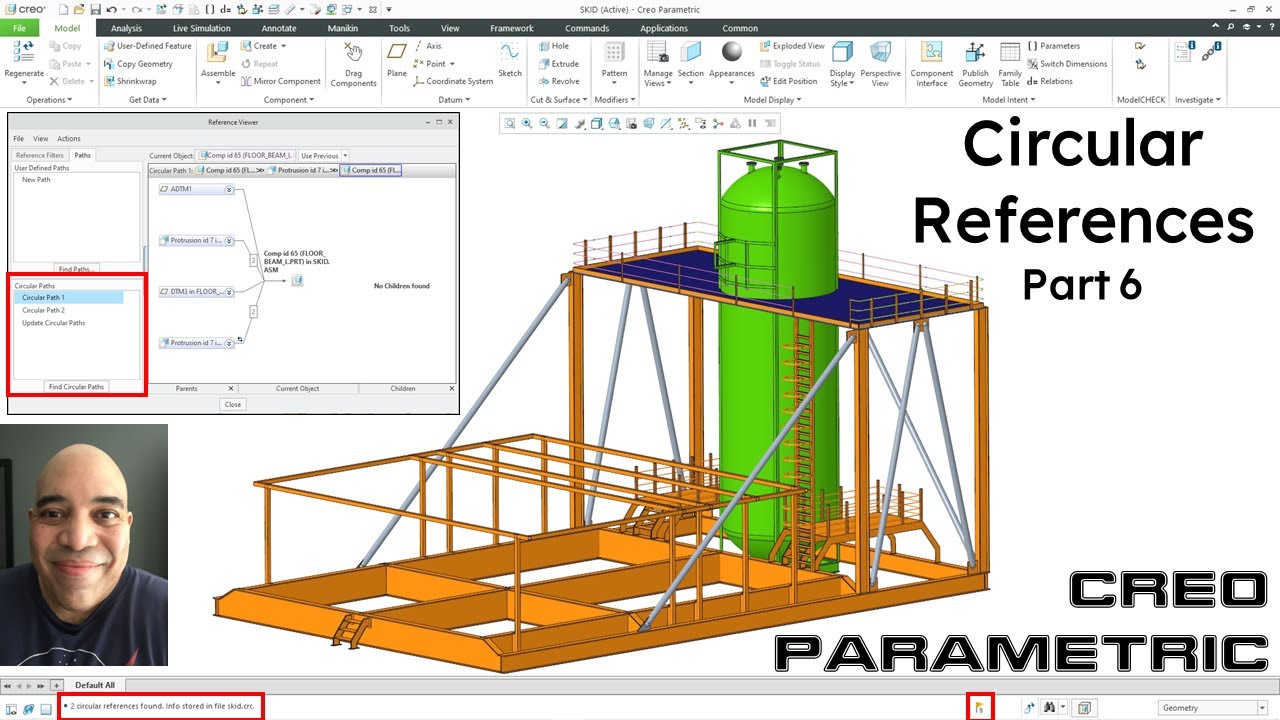Open Actions menu in Reference Viewer
1280x720 pixels.
(x=69, y=139)
